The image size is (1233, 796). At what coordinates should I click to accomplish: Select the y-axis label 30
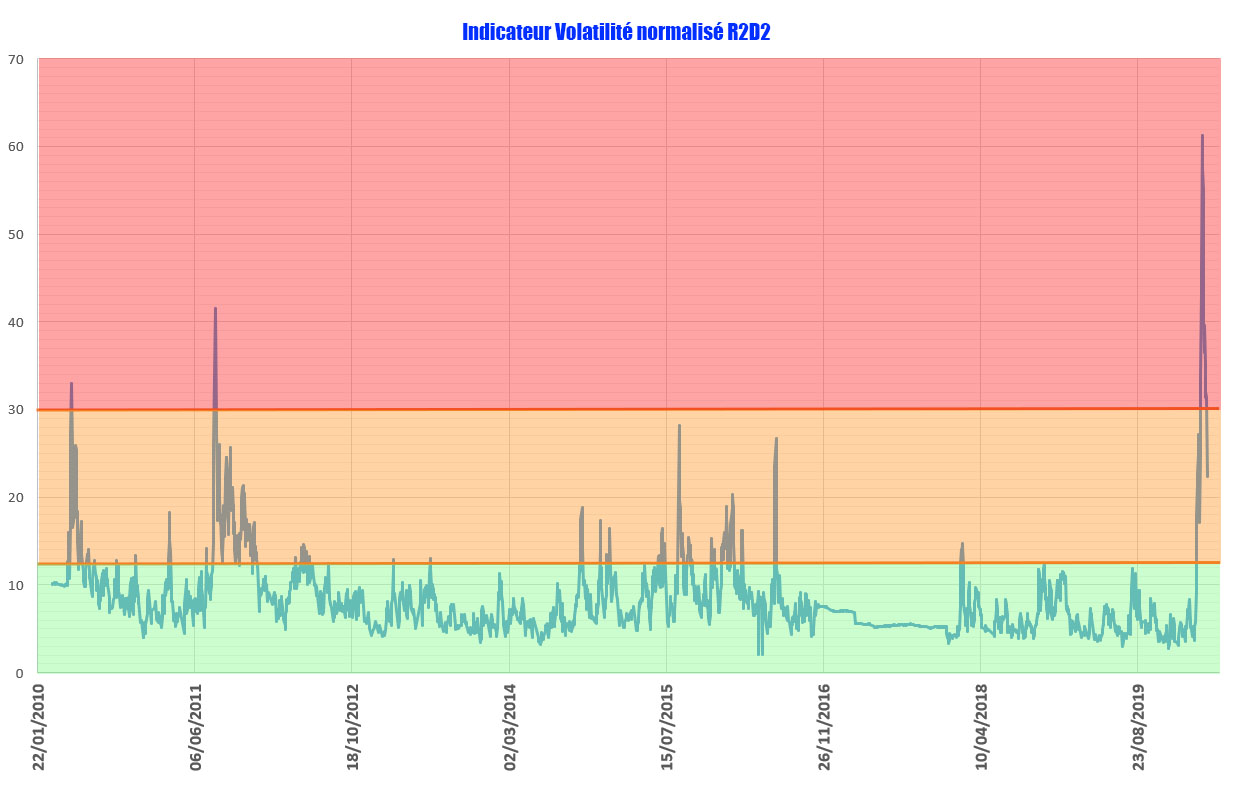click(15, 410)
